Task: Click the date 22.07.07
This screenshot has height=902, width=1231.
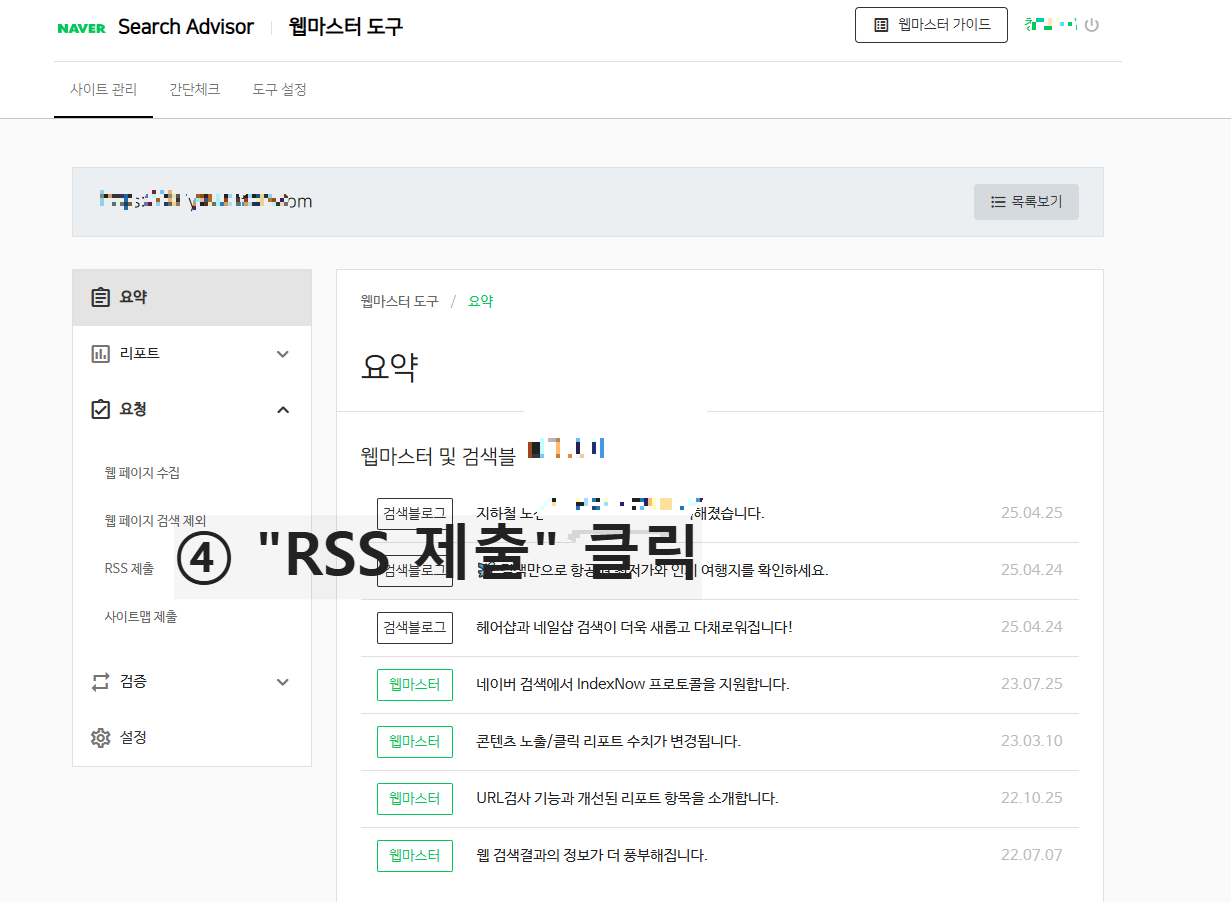Action: tap(1031, 855)
